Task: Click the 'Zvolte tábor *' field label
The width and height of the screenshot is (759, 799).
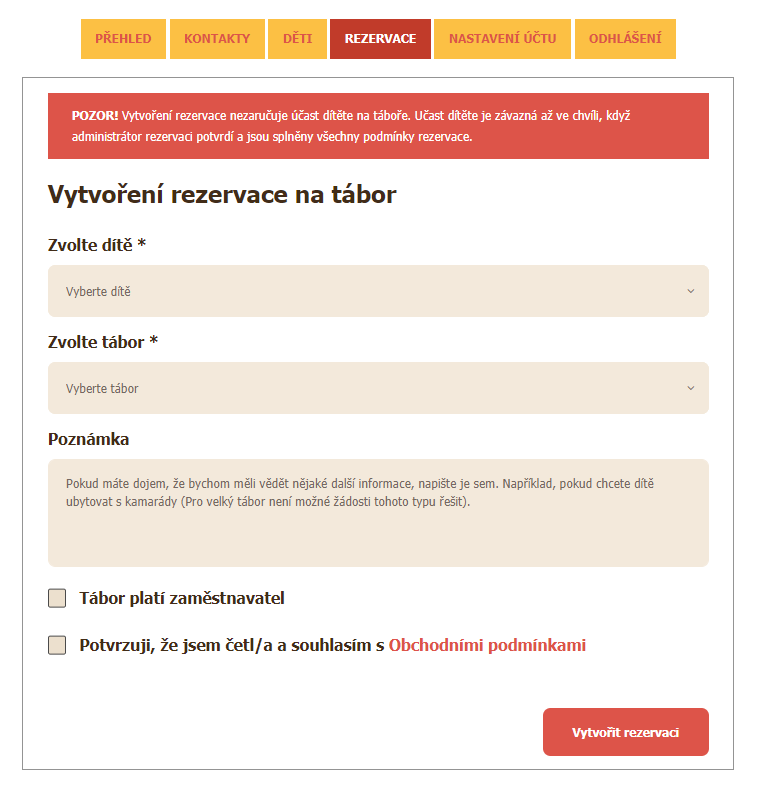Action: (x=103, y=342)
